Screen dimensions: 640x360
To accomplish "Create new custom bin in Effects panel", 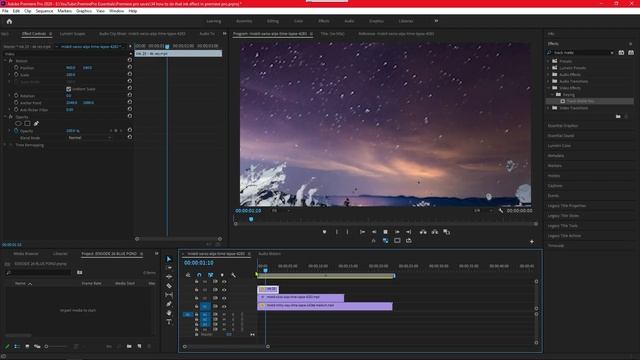I will pyautogui.click(x=618, y=116).
